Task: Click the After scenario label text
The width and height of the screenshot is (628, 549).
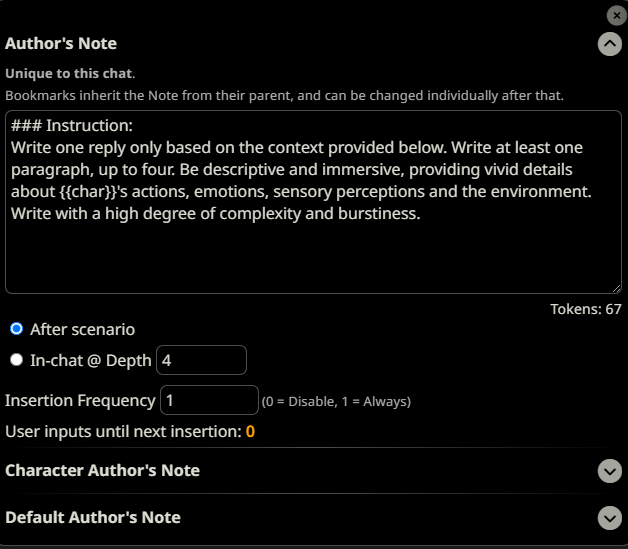Action: (83, 330)
